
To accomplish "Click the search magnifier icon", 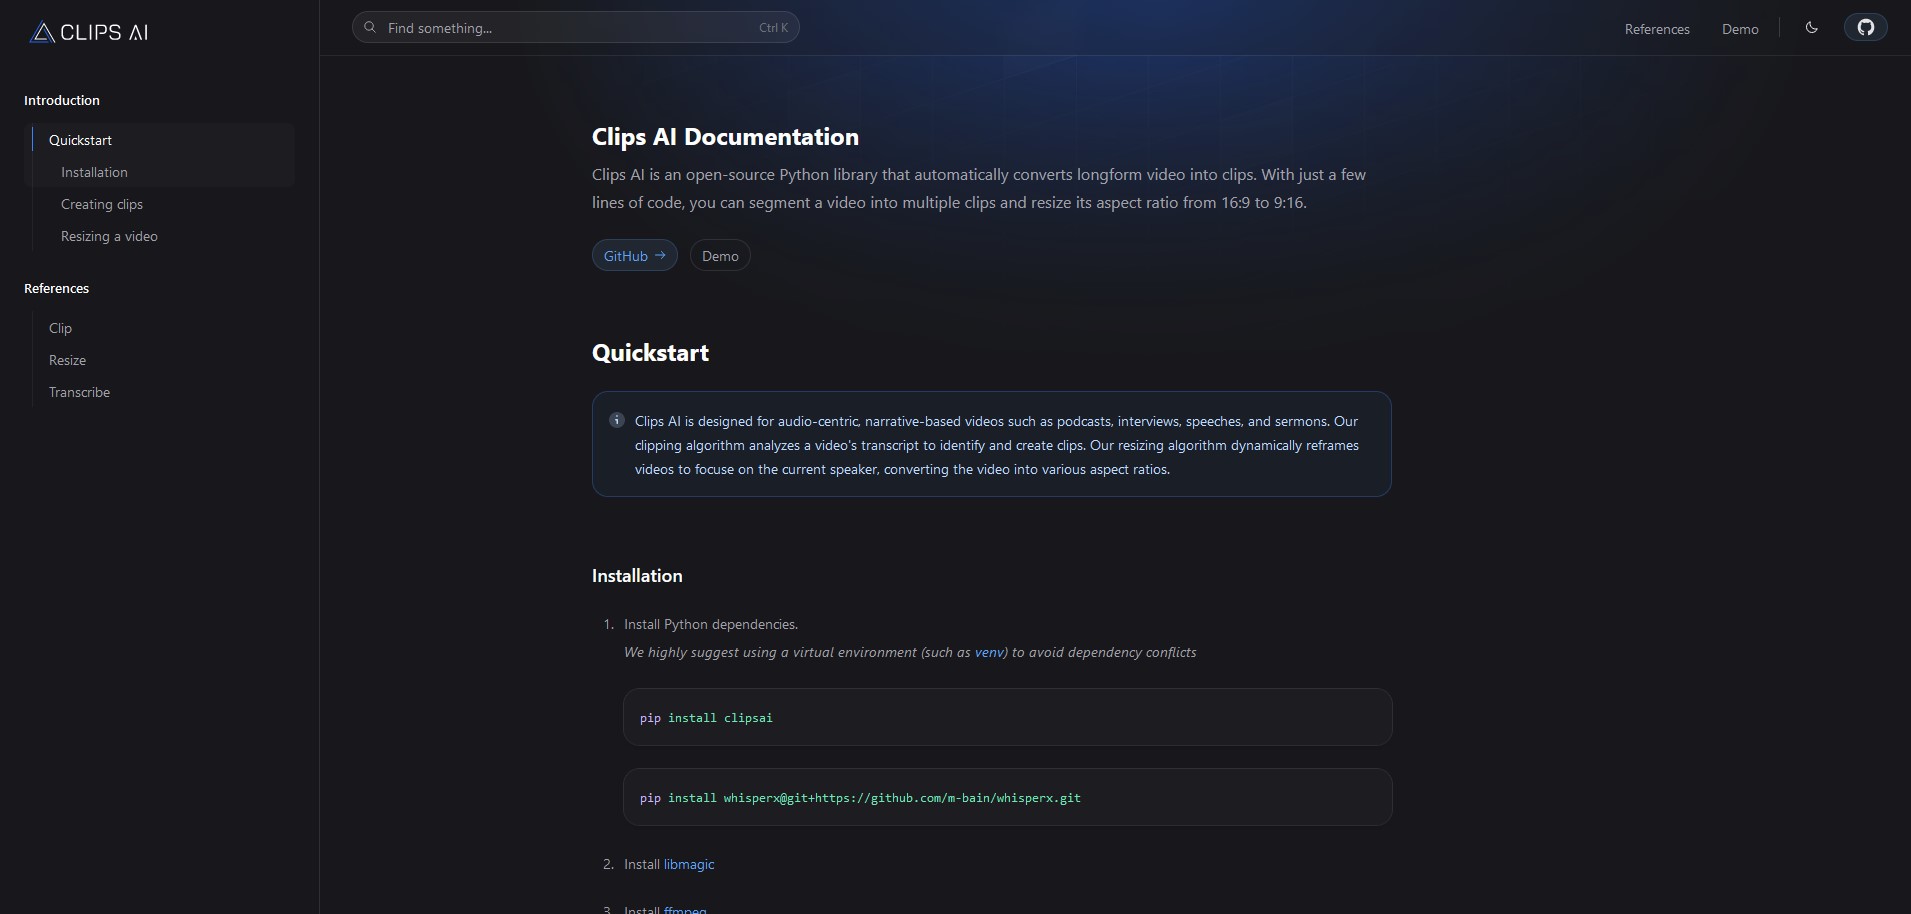I will click(370, 28).
